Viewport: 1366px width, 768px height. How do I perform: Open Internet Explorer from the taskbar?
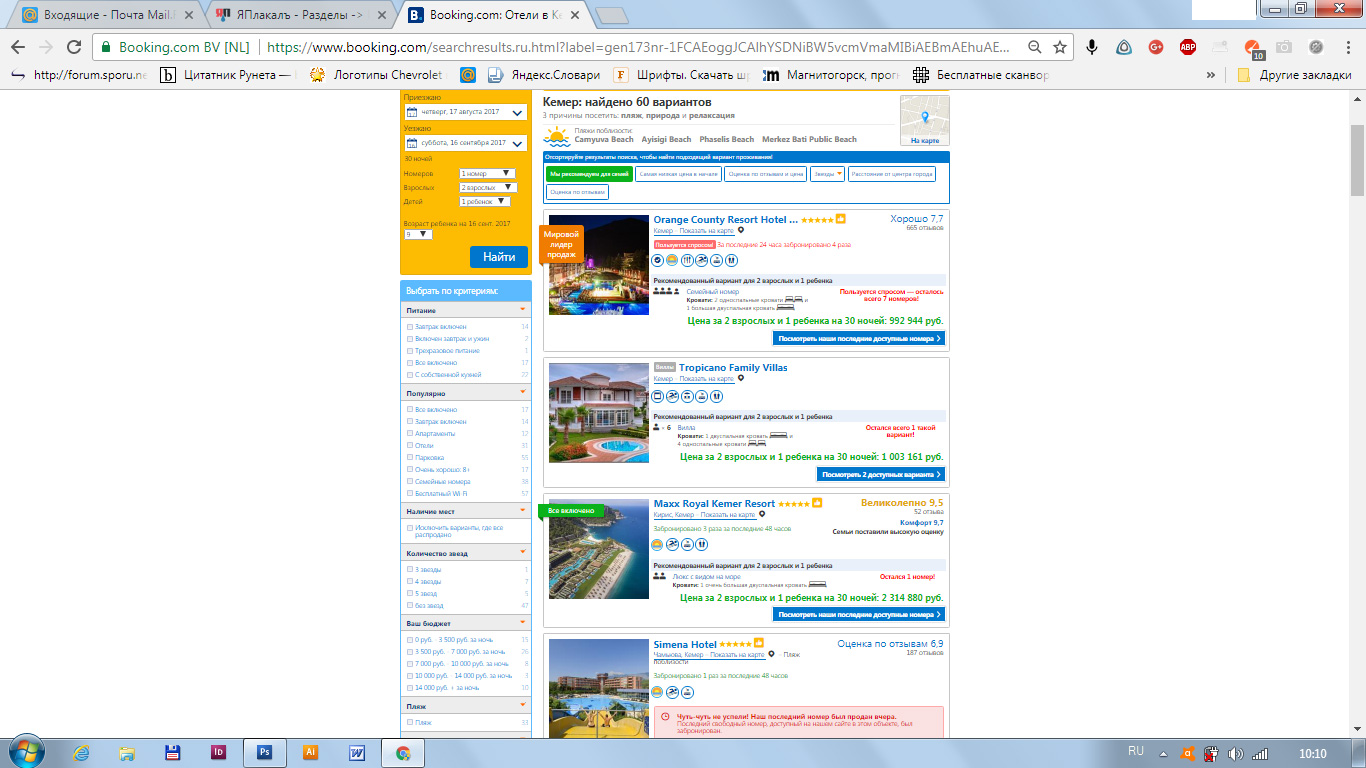pyautogui.click(x=82, y=753)
